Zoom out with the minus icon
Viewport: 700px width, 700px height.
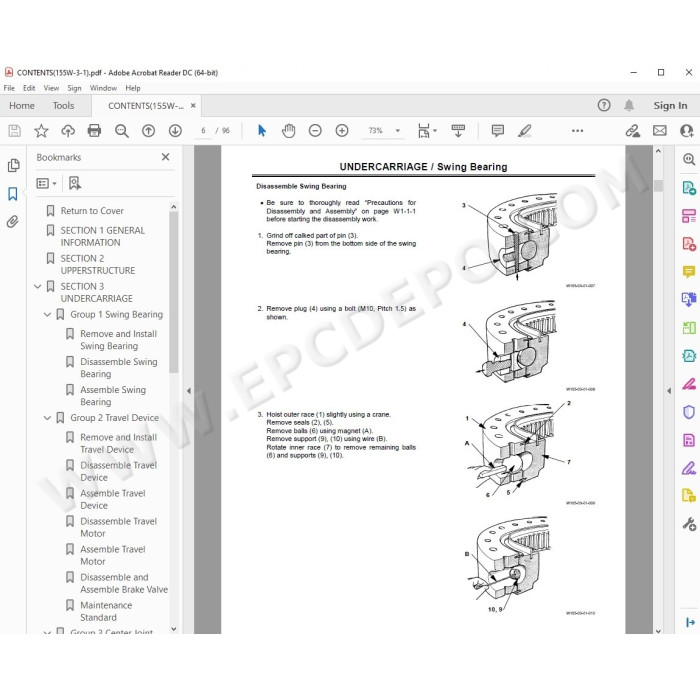[315, 131]
